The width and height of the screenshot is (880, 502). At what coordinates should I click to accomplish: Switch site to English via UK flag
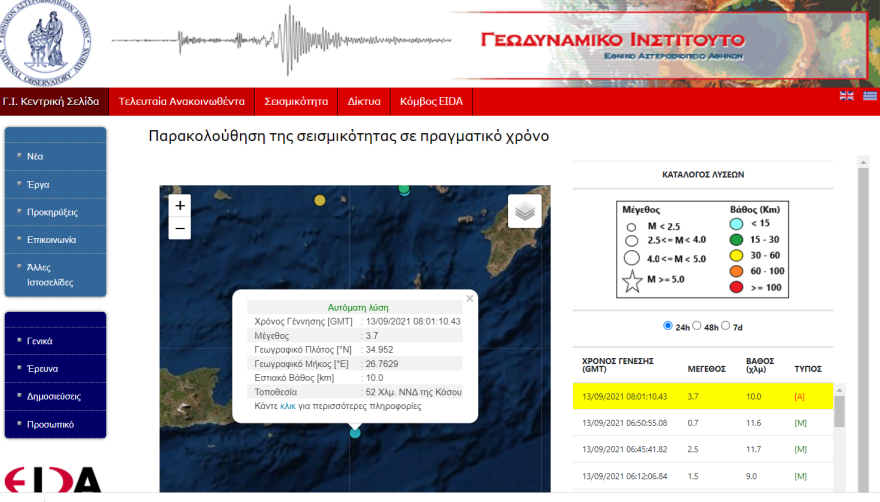point(846,95)
